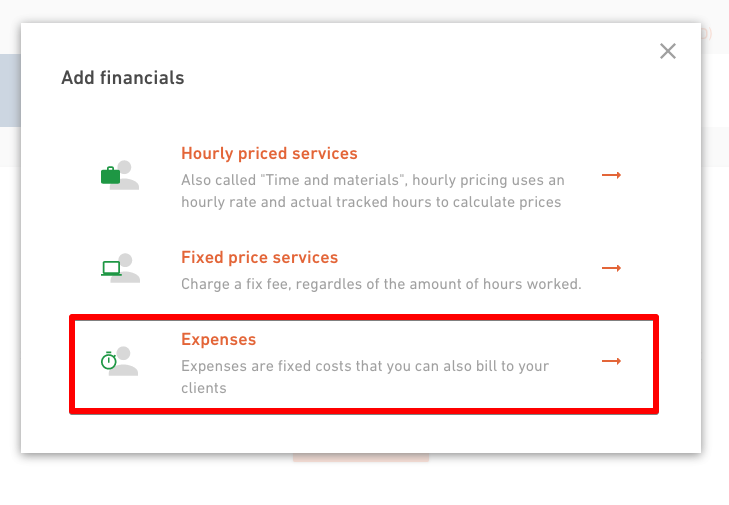The height and width of the screenshot is (505, 729).
Task: Click the laptop person icon for fixed price
Action: click(x=120, y=268)
